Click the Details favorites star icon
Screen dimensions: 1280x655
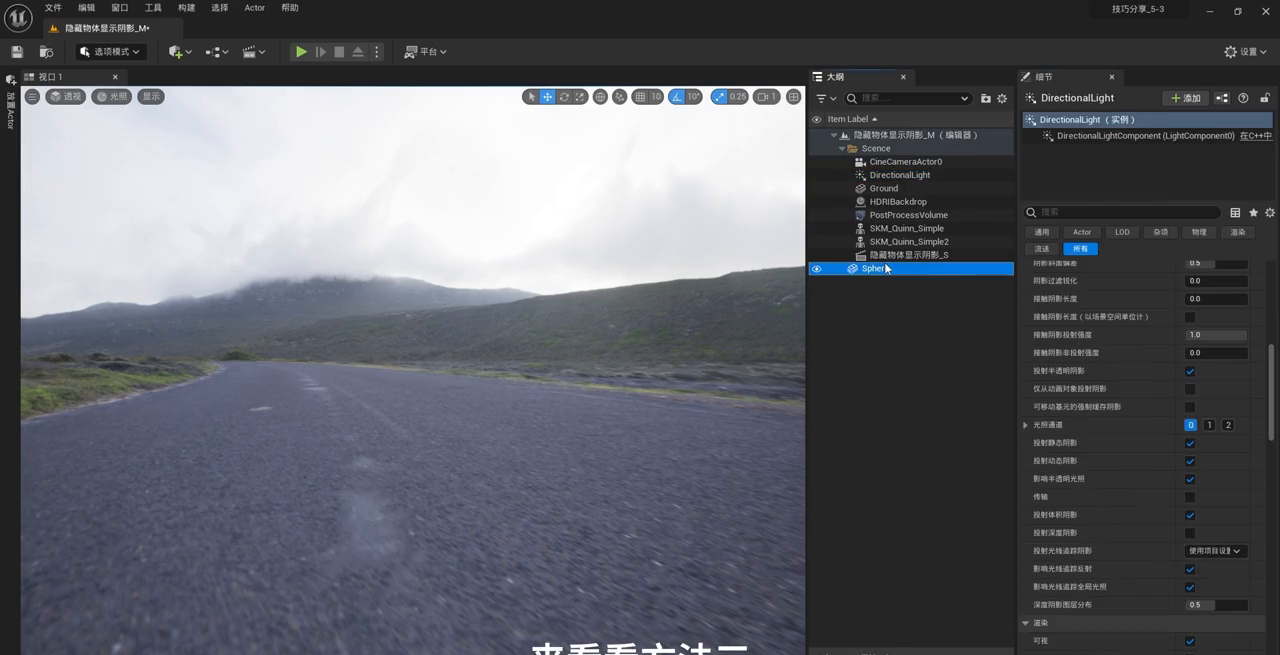pos(1253,213)
